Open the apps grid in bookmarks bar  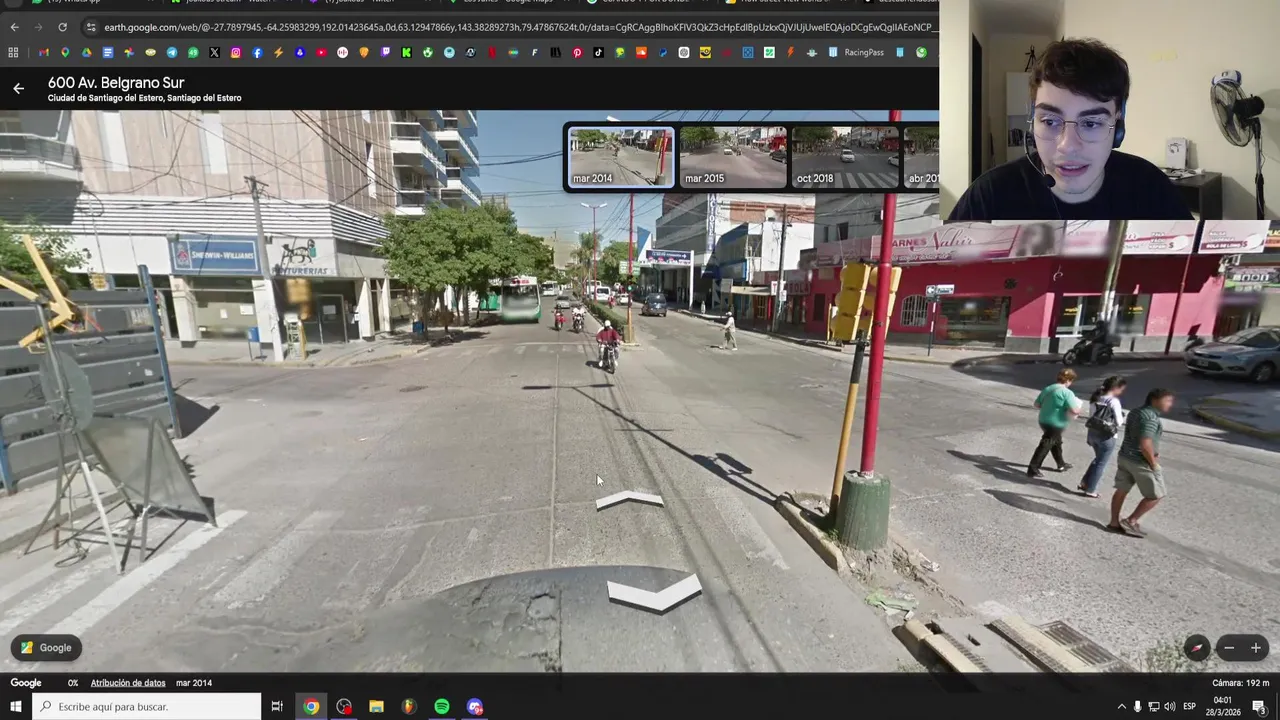click(x=13, y=52)
